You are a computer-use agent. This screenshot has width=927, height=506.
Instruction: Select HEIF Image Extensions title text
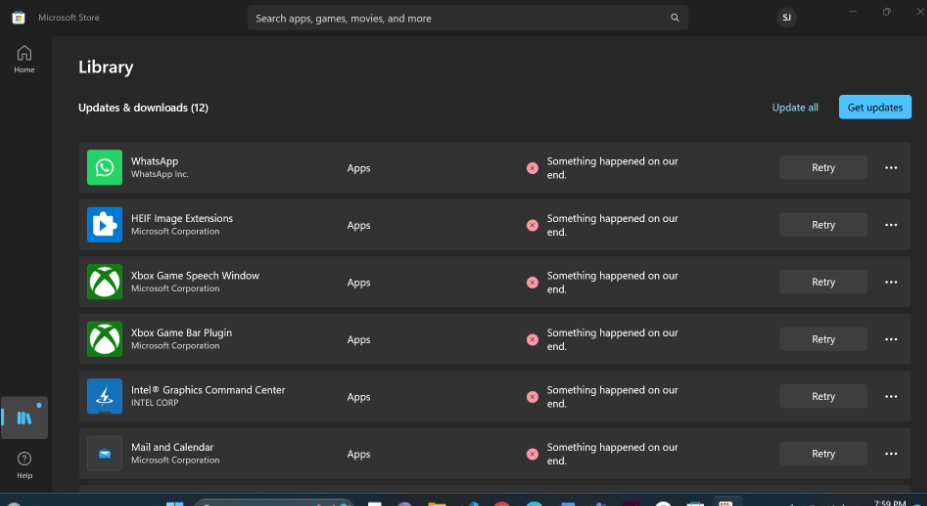click(x=182, y=218)
